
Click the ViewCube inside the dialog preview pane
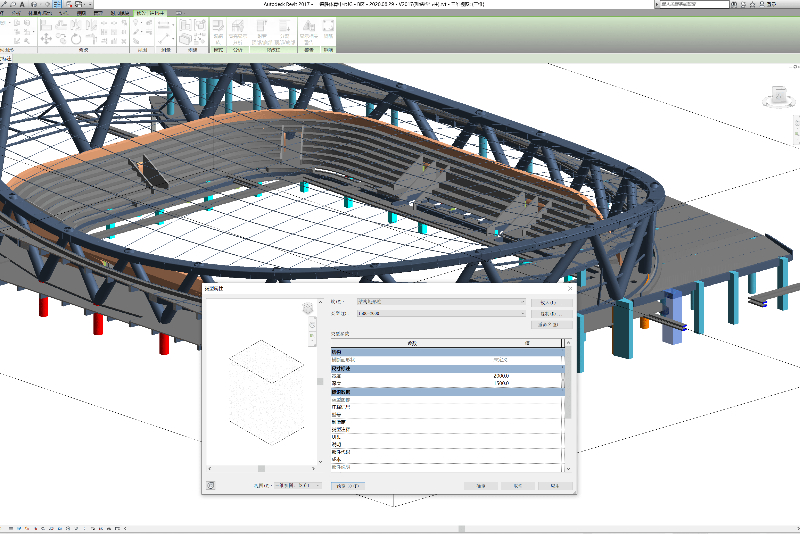point(309,310)
